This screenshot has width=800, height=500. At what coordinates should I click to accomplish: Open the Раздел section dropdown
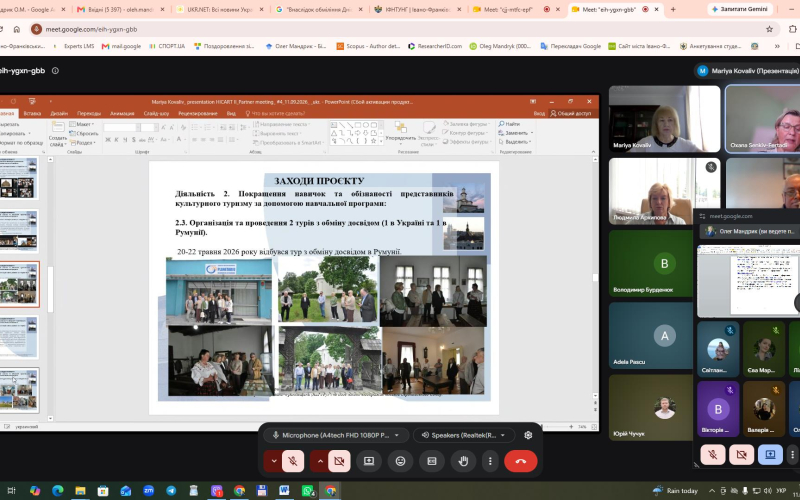point(83,143)
